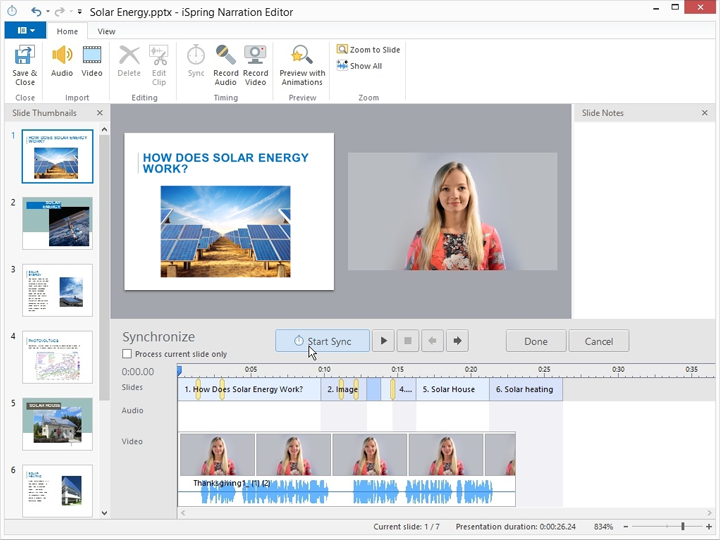720x540 pixels.
Task: Click the 0:00.00 time counter
Action: click(x=138, y=371)
